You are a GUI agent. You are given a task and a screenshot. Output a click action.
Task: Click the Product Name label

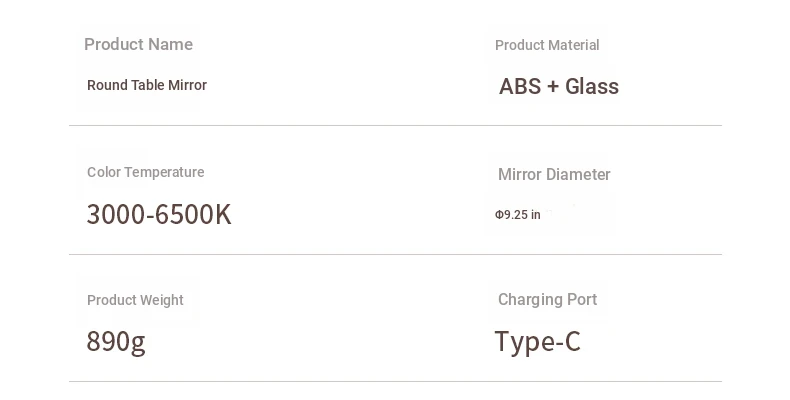point(138,45)
